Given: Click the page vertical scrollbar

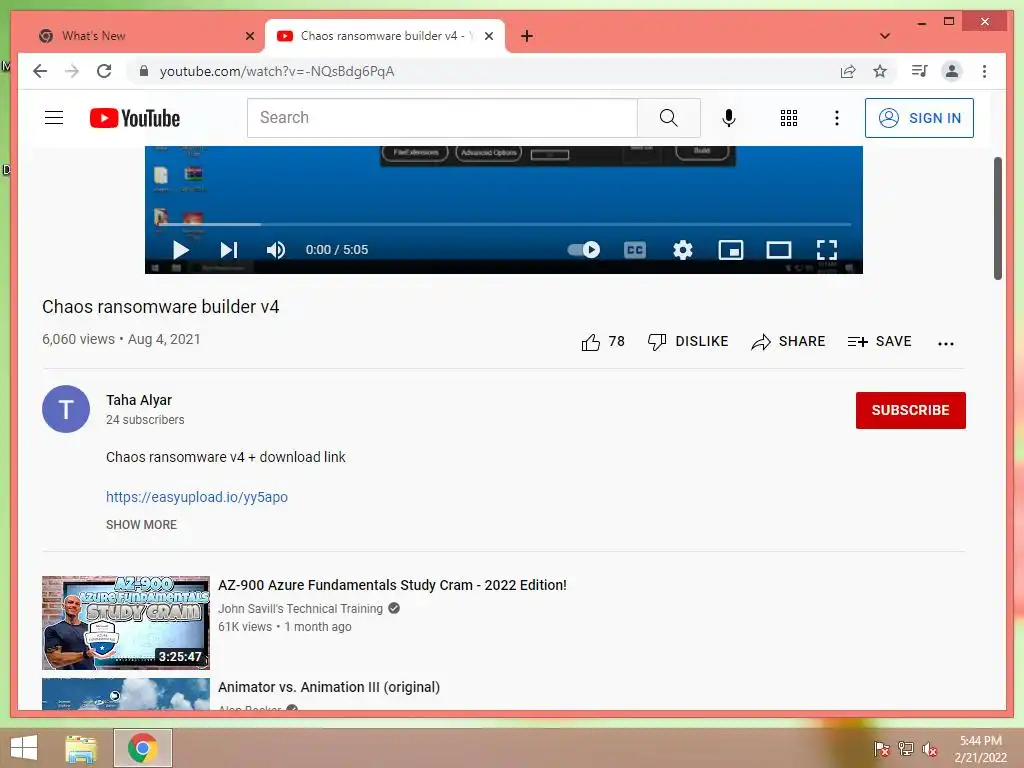Looking at the screenshot, I should click(997, 218).
